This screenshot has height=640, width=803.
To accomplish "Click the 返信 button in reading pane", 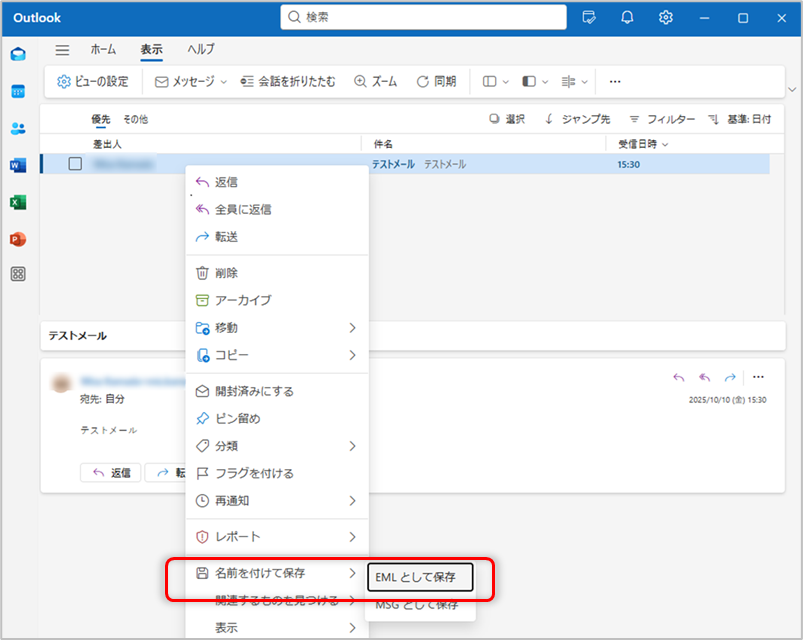I will 111,473.
